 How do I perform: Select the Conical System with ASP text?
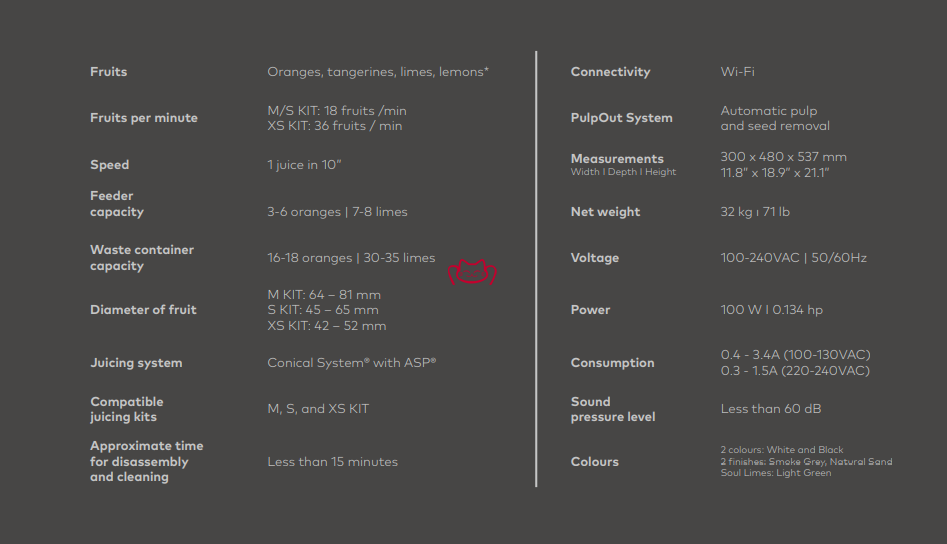[352, 363]
